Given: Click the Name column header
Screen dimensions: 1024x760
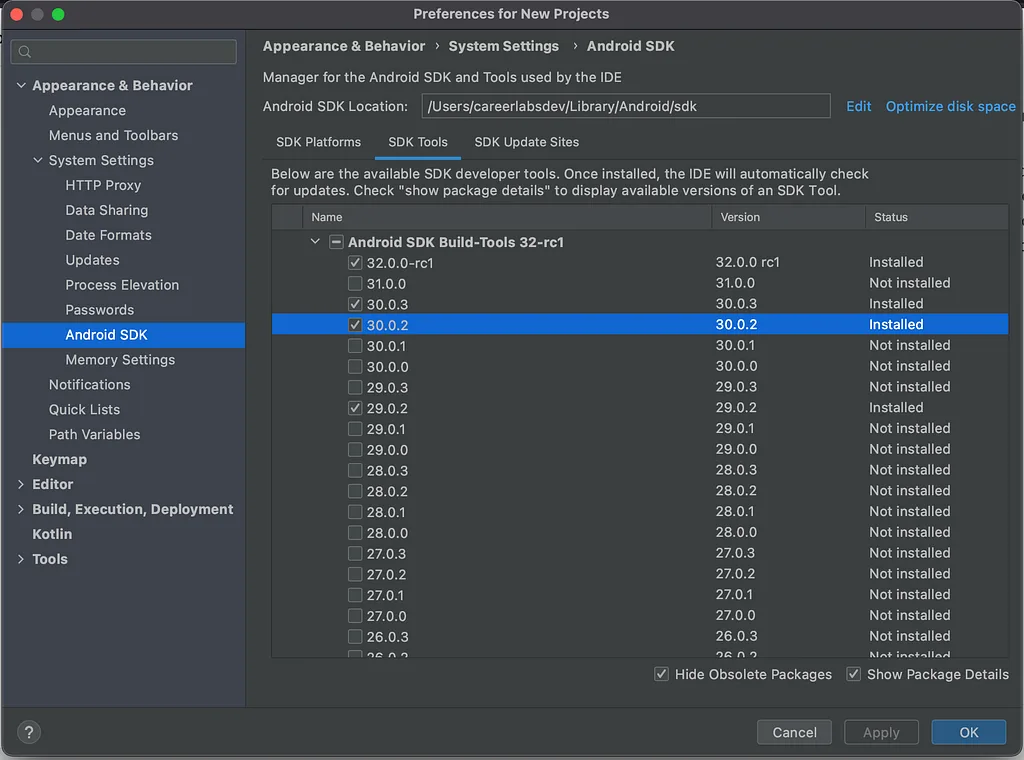Looking at the screenshot, I should click(x=507, y=217).
